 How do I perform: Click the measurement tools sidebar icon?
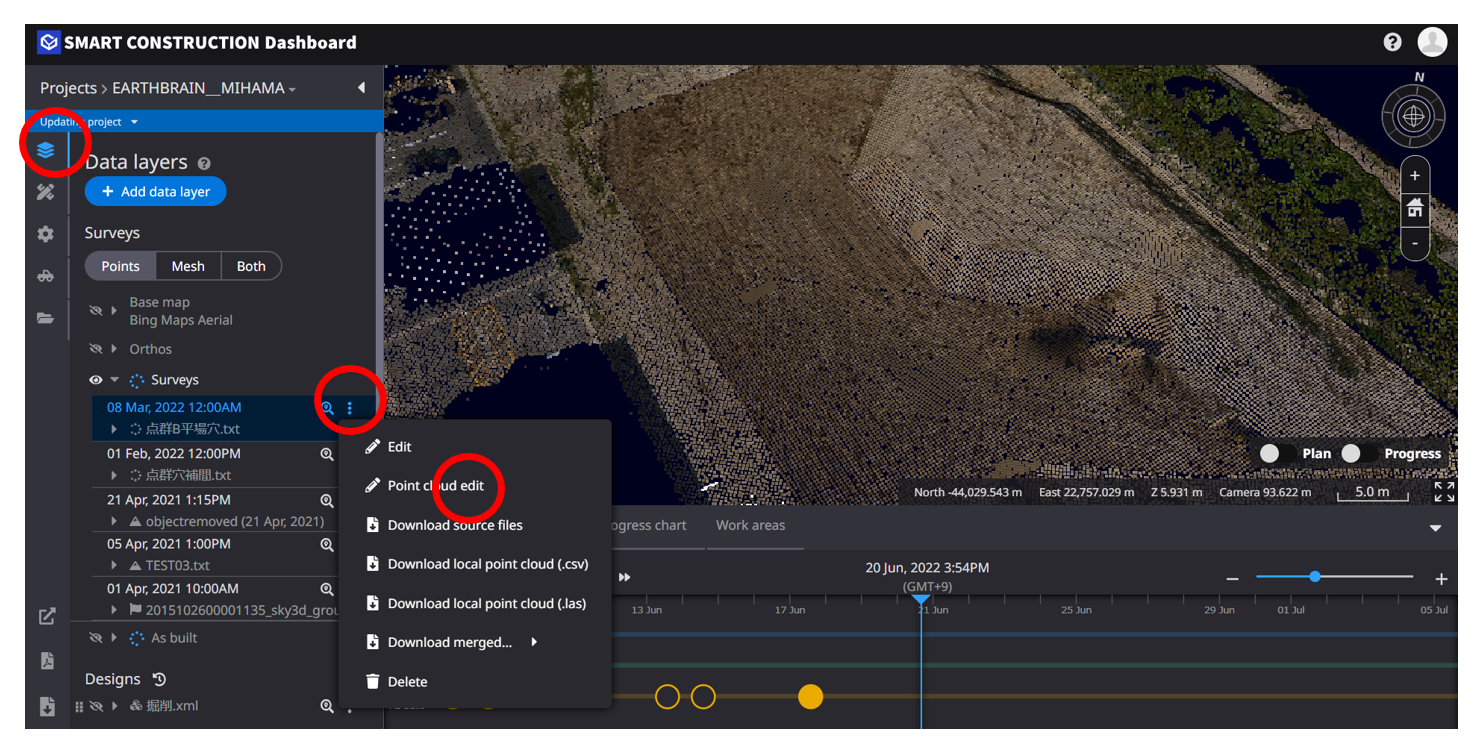coord(45,192)
